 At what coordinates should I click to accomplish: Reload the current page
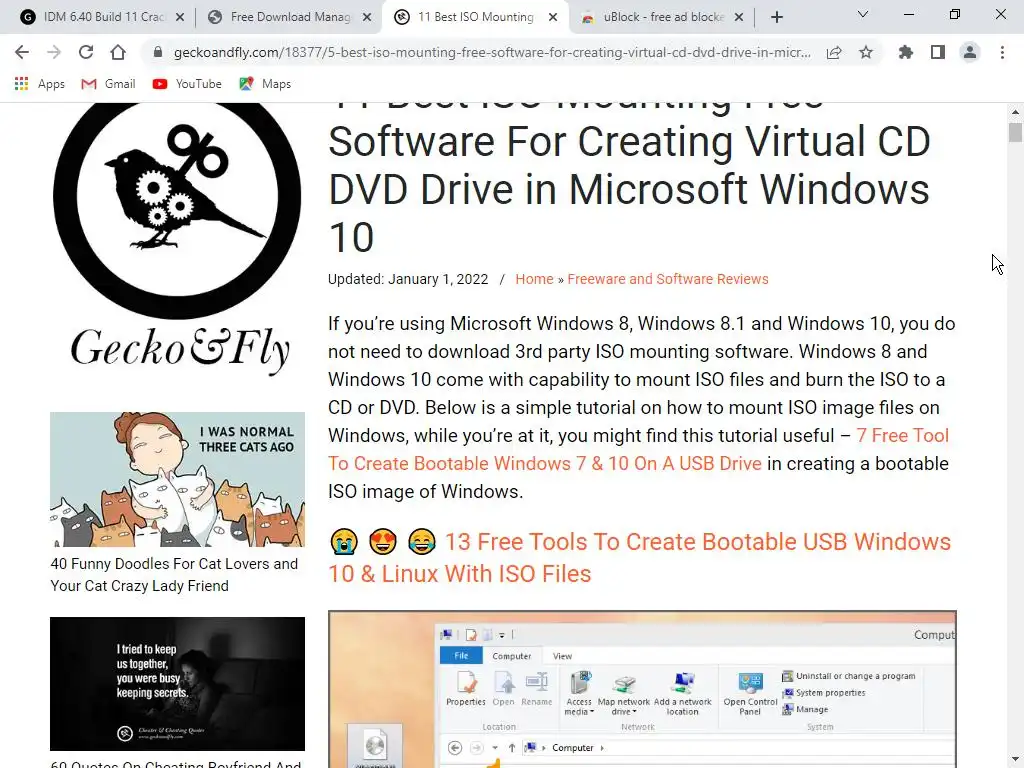(x=86, y=52)
